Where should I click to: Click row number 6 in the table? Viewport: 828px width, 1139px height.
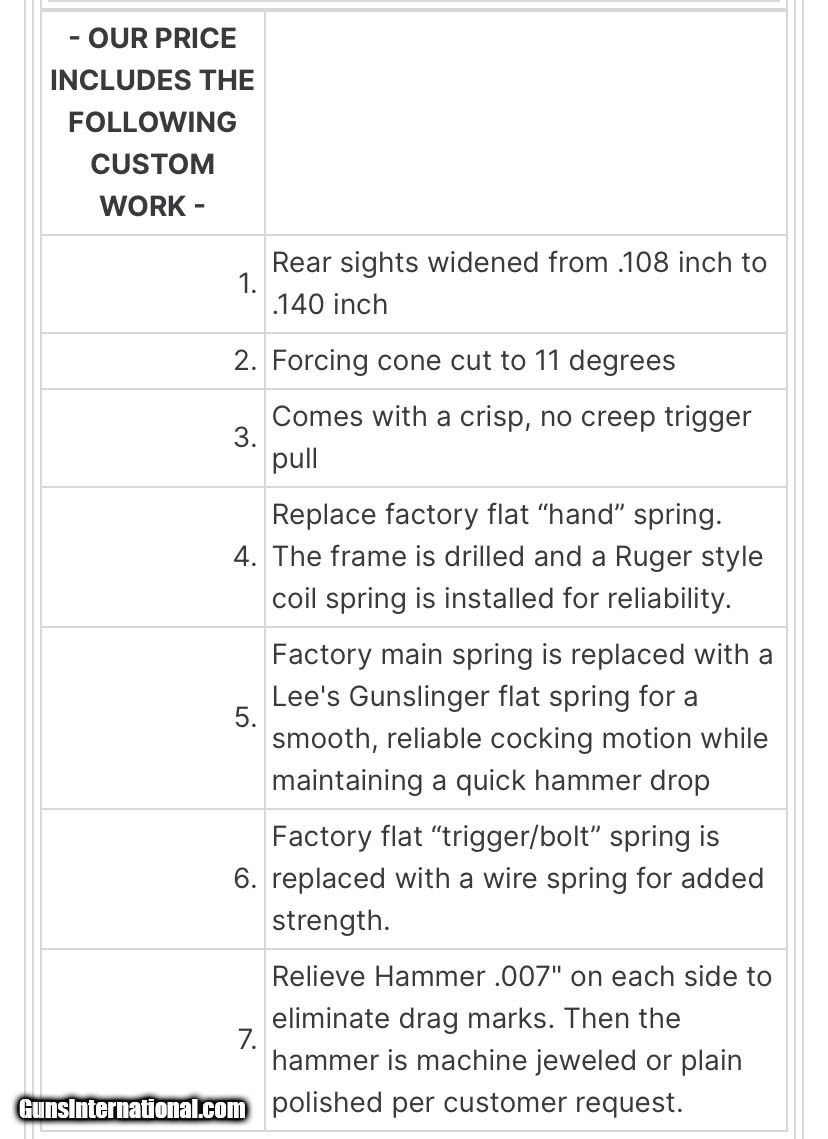tap(246, 878)
